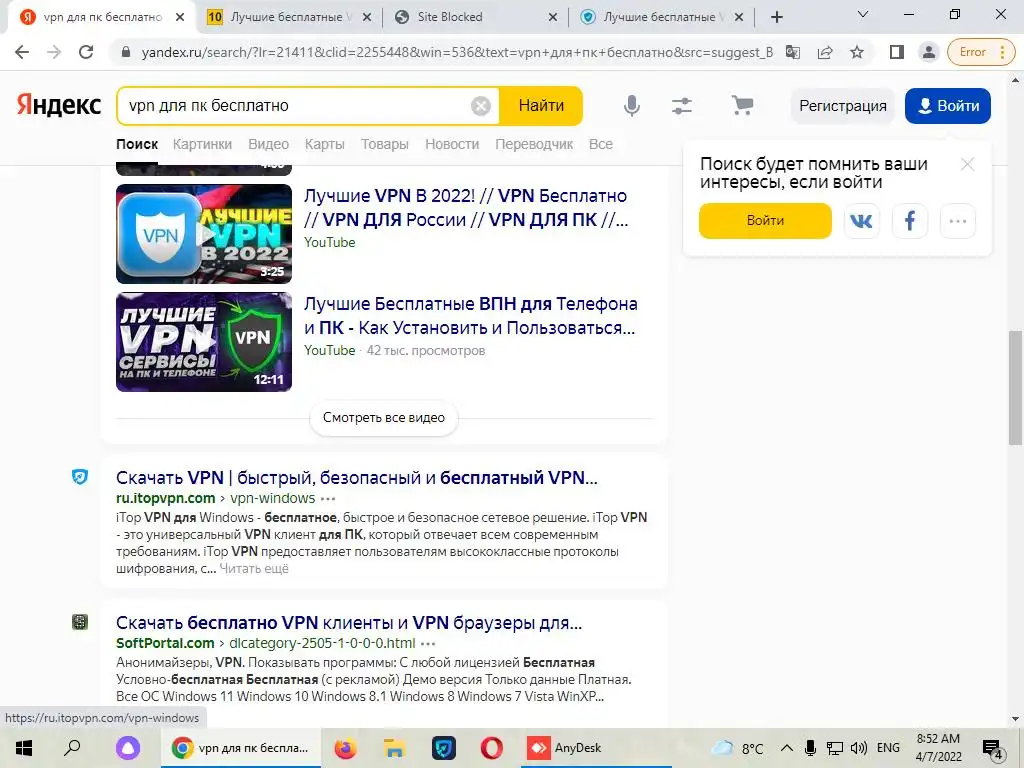
Task: Click the blue Войти button in header
Action: (948, 106)
